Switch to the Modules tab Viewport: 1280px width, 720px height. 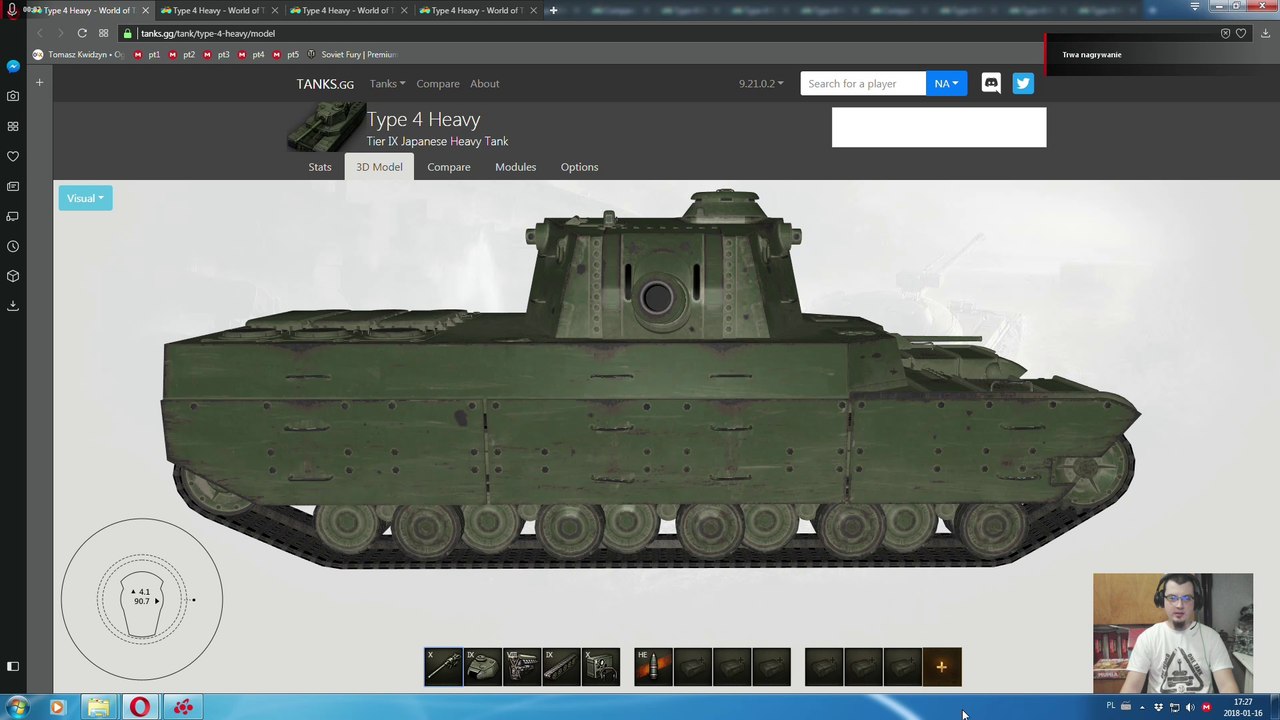coord(515,167)
